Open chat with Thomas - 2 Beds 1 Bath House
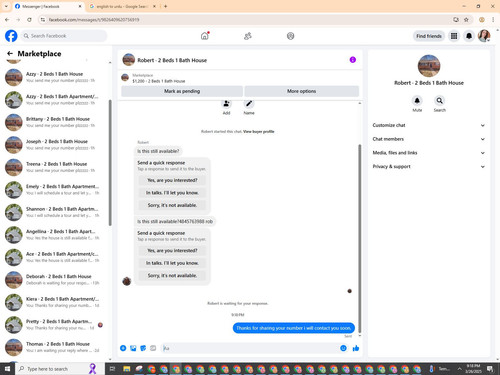Viewport: 500px width, 375px height. 56,347
